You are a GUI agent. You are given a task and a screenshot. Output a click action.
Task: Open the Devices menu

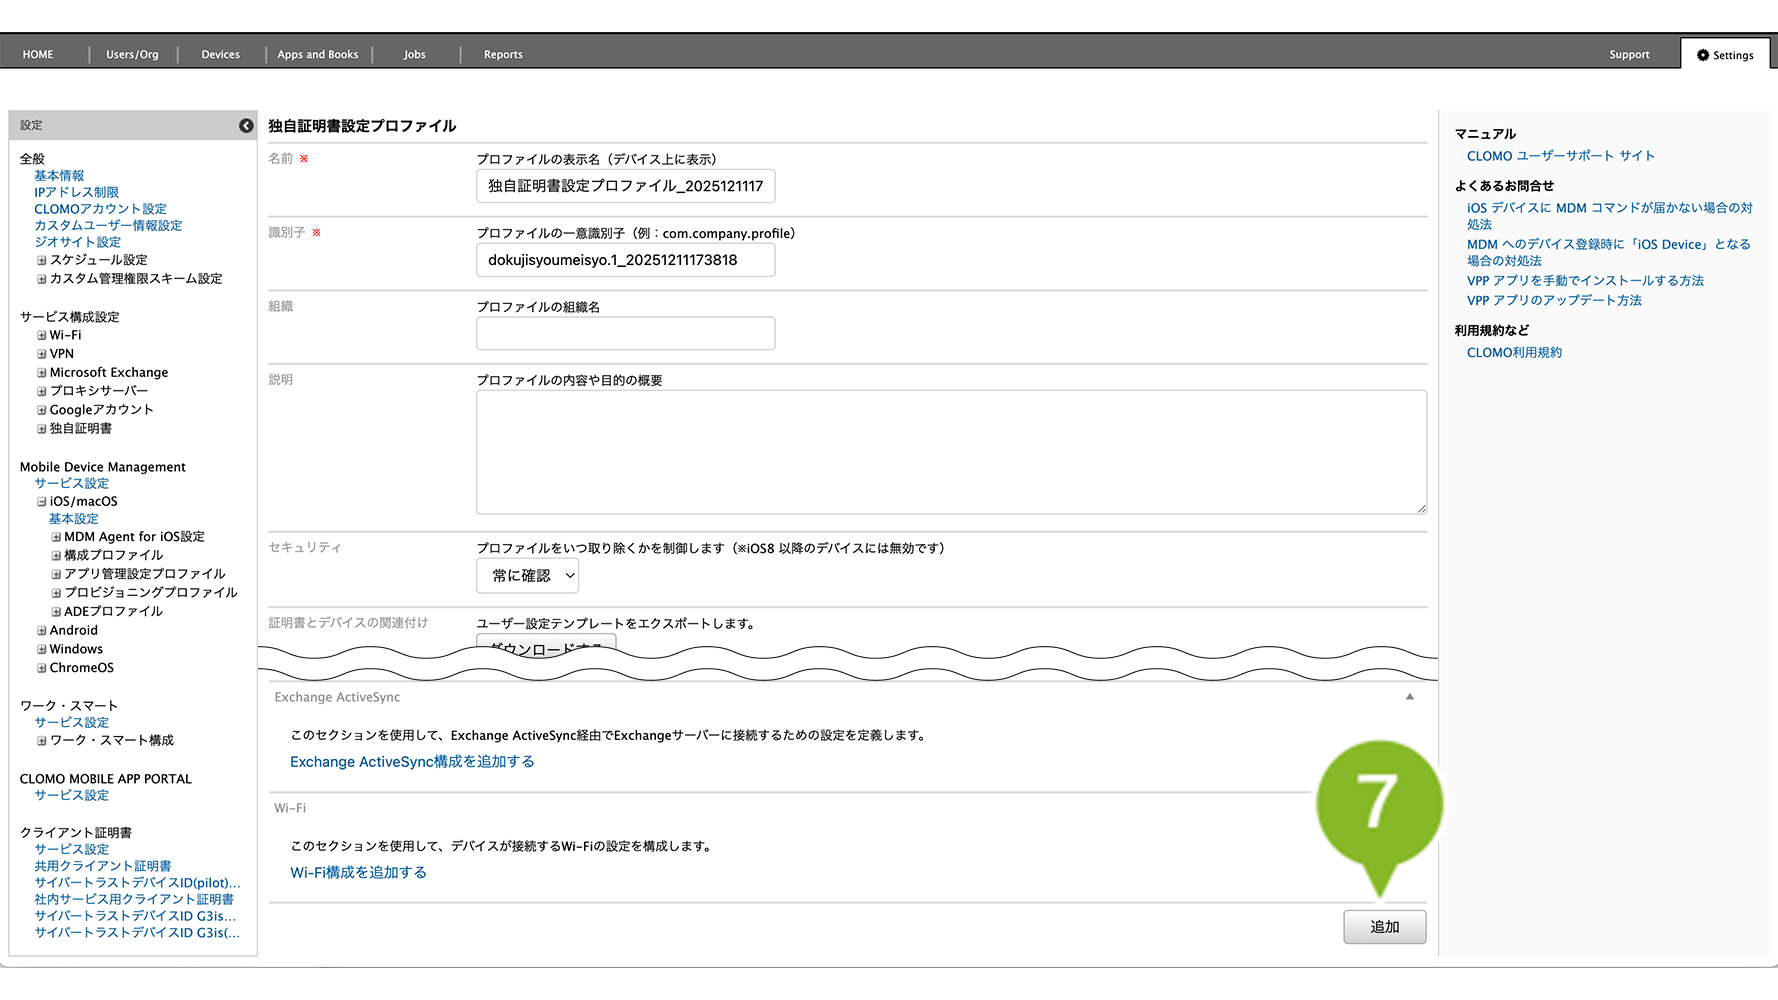point(220,55)
